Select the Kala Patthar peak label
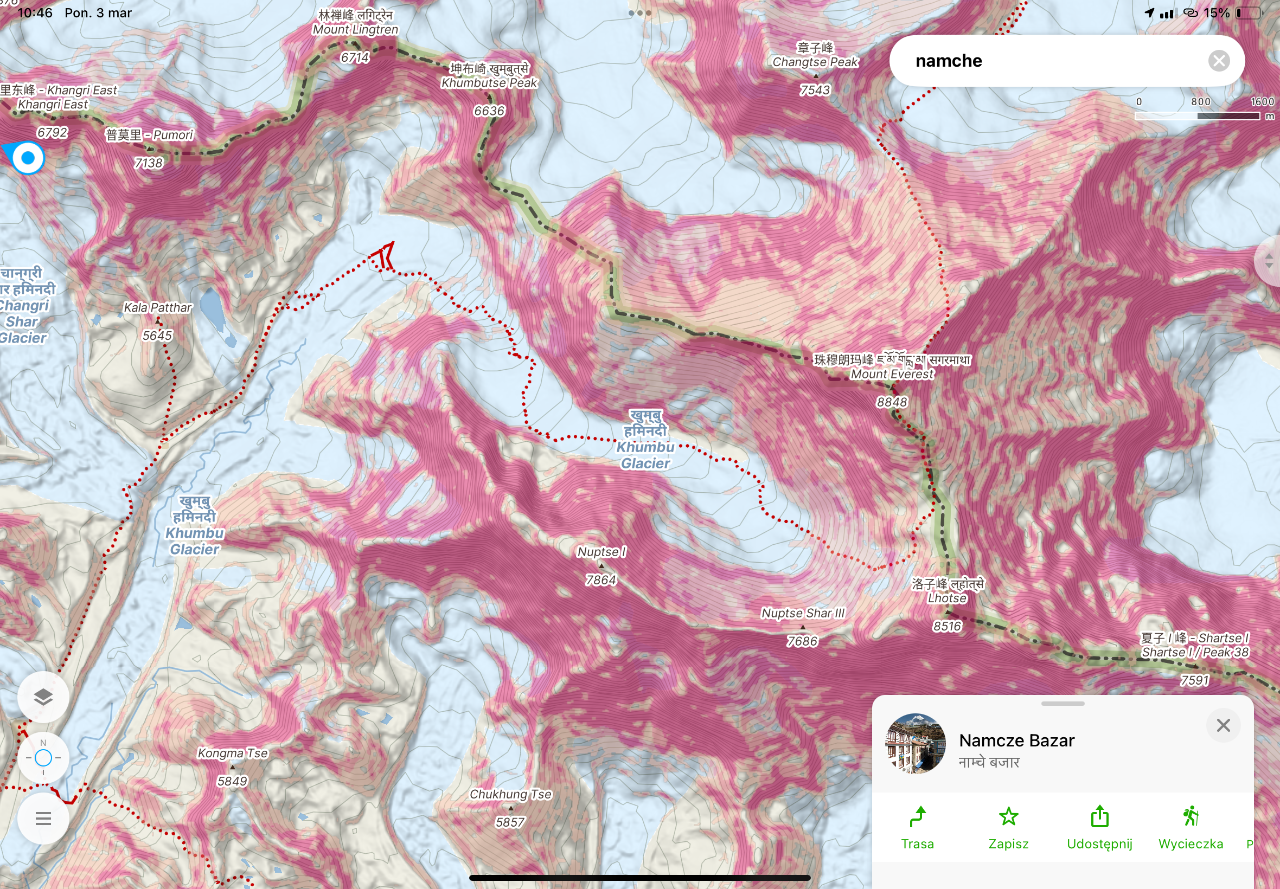 pos(157,308)
